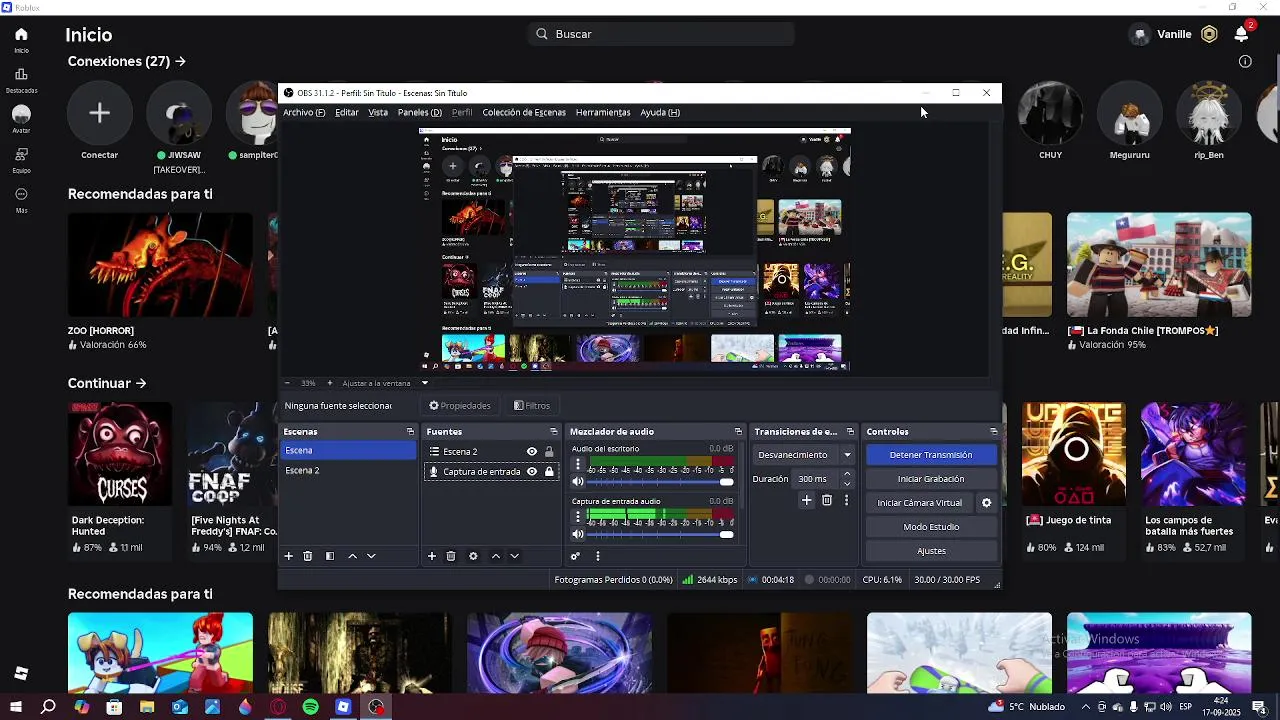Open Desvanecimiento transition dropdown
Viewport: 1280px width, 720px height.
point(805,455)
